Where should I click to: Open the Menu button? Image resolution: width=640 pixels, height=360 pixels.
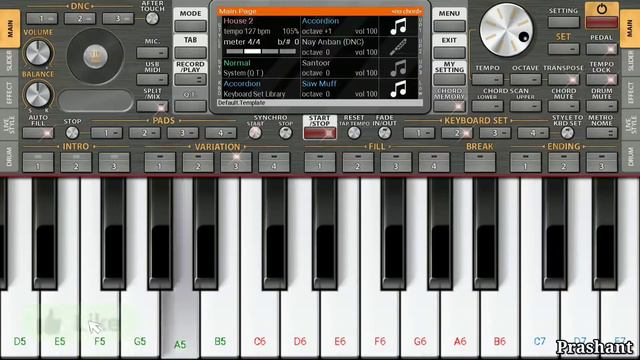(449, 26)
